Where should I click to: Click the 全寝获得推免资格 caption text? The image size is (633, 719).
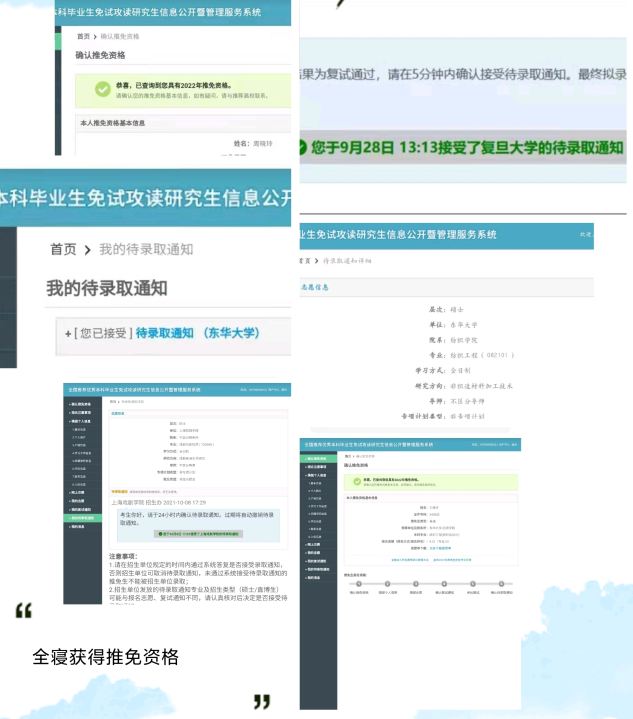pos(106,657)
